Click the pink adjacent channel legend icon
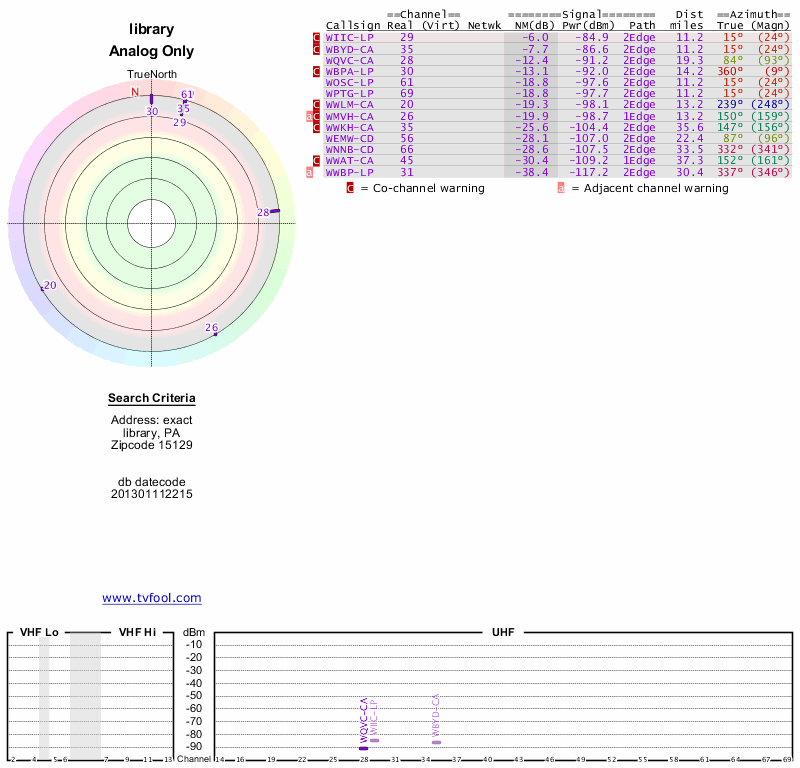The image size is (800, 768). pyautogui.click(x=560, y=188)
